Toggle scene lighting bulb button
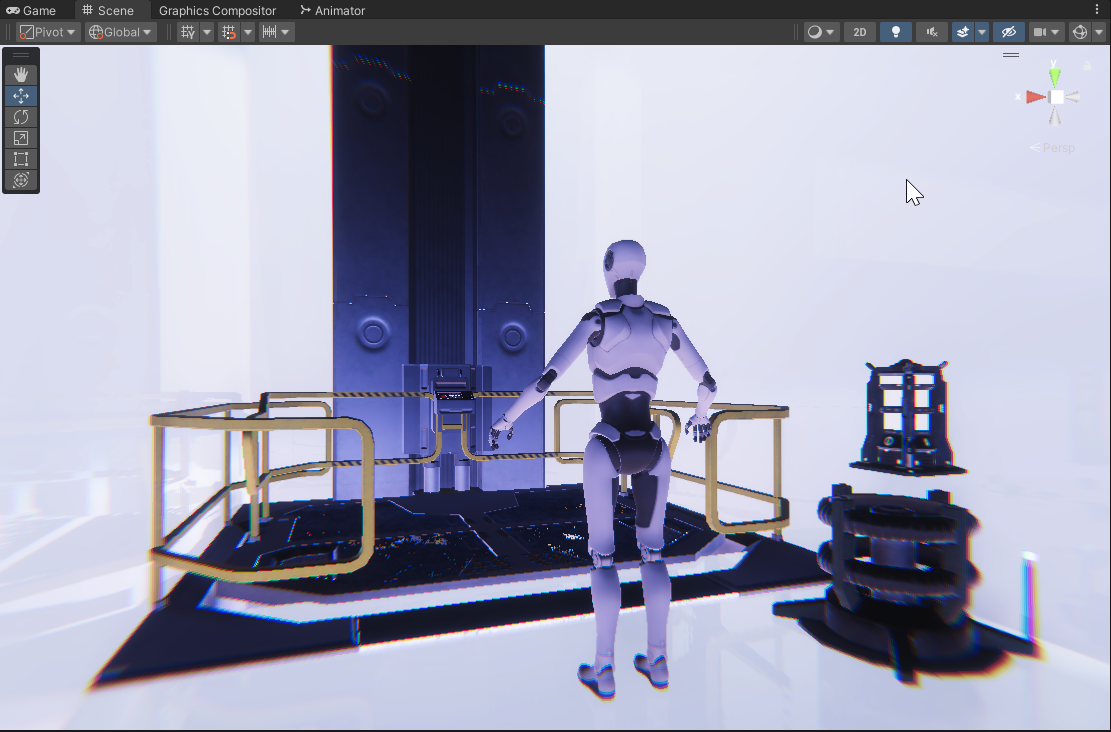 [x=896, y=32]
